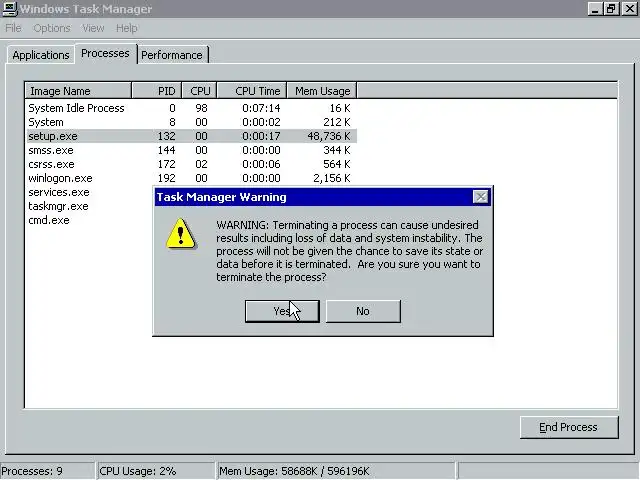Image resolution: width=640 pixels, height=480 pixels.
Task: Click the Mem Usage status bar entry
Action: click(336, 471)
